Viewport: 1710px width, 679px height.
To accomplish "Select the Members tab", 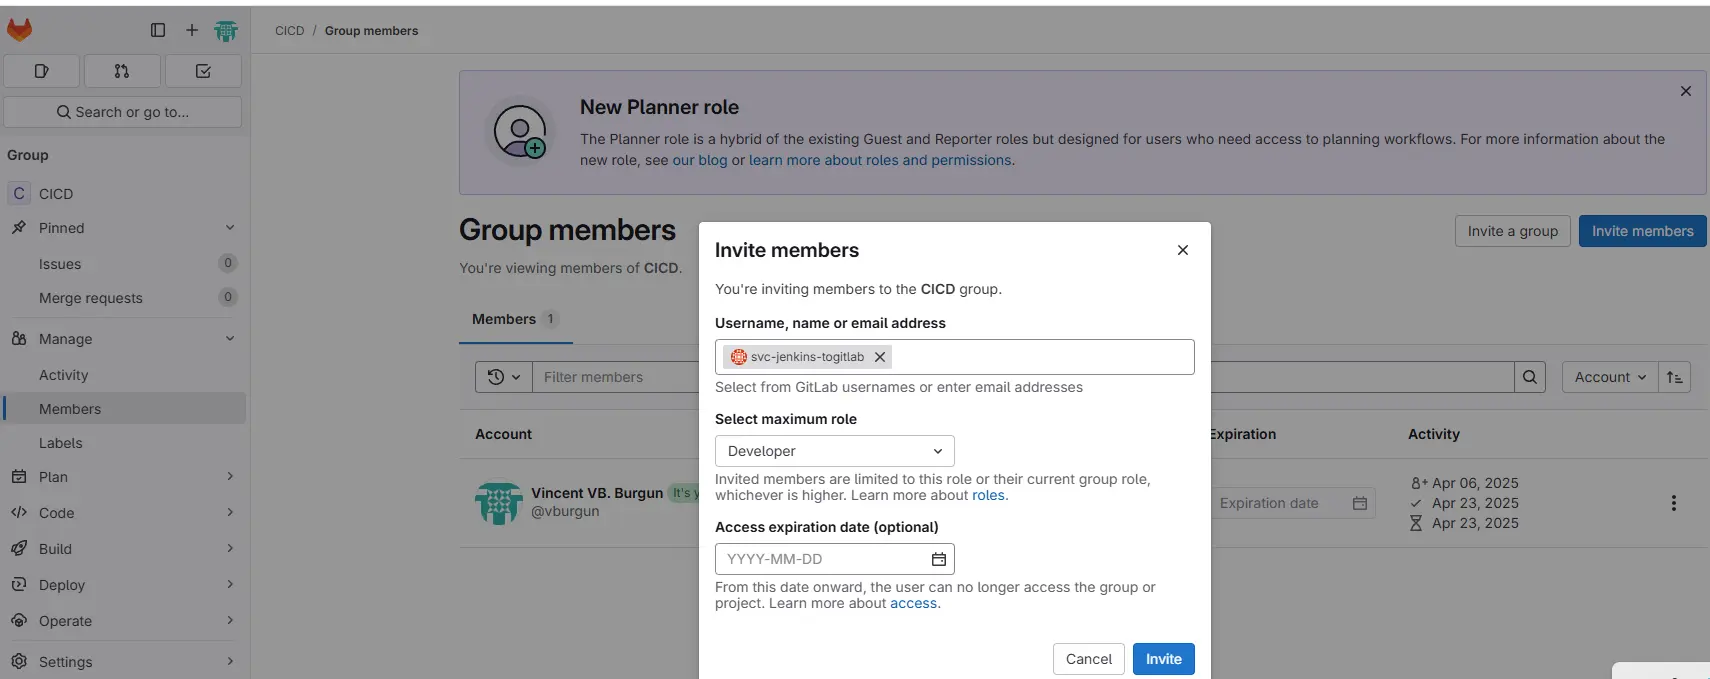I will coord(515,319).
